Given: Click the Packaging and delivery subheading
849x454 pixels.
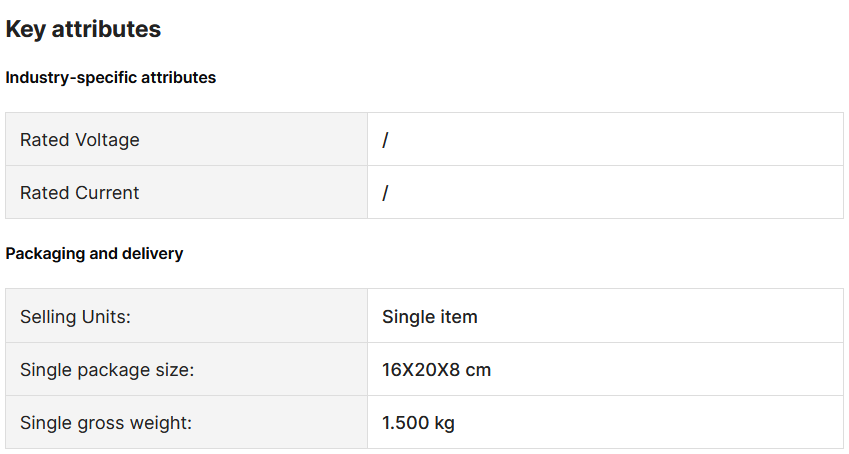Looking at the screenshot, I should point(94,254).
